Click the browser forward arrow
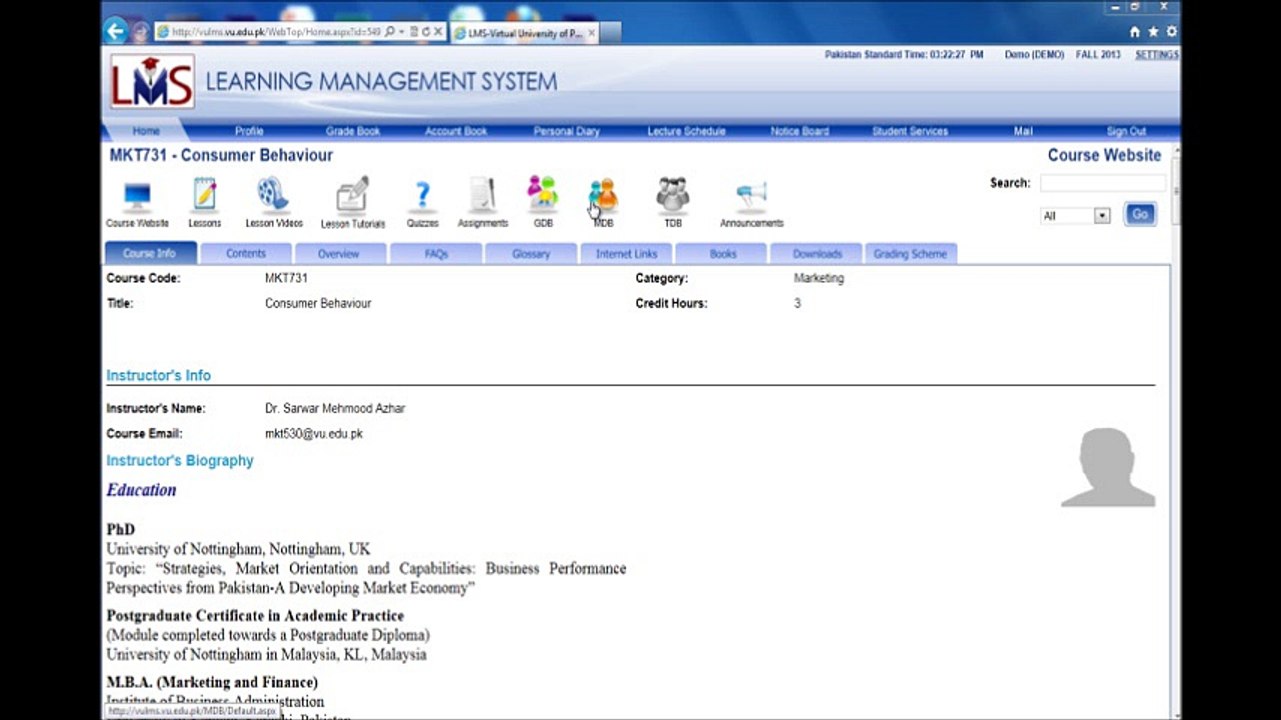The width and height of the screenshot is (1281, 720). click(140, 32)
